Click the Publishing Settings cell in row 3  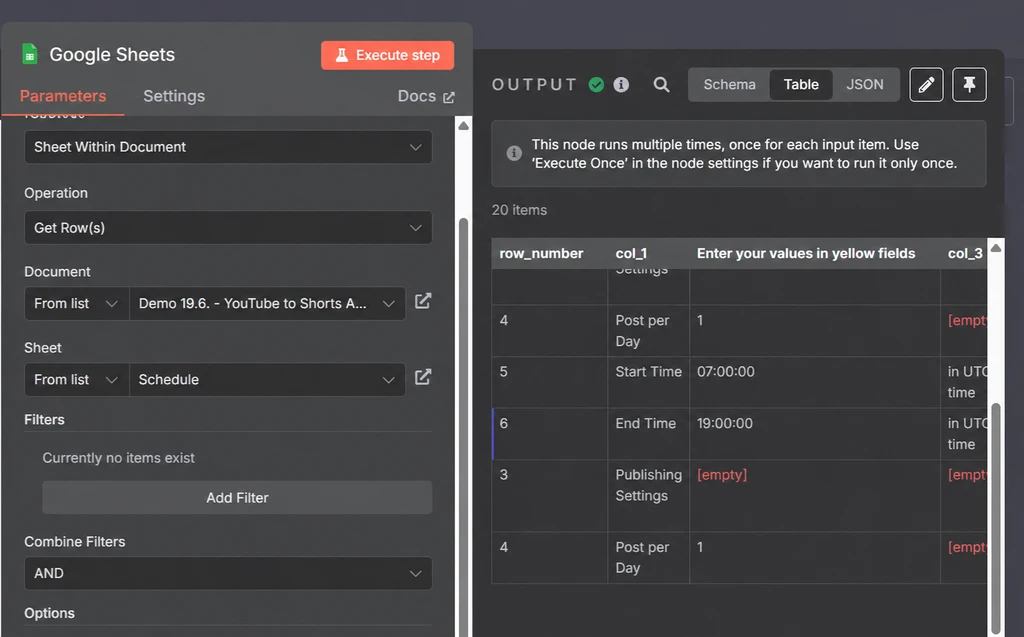coord(648,496)
